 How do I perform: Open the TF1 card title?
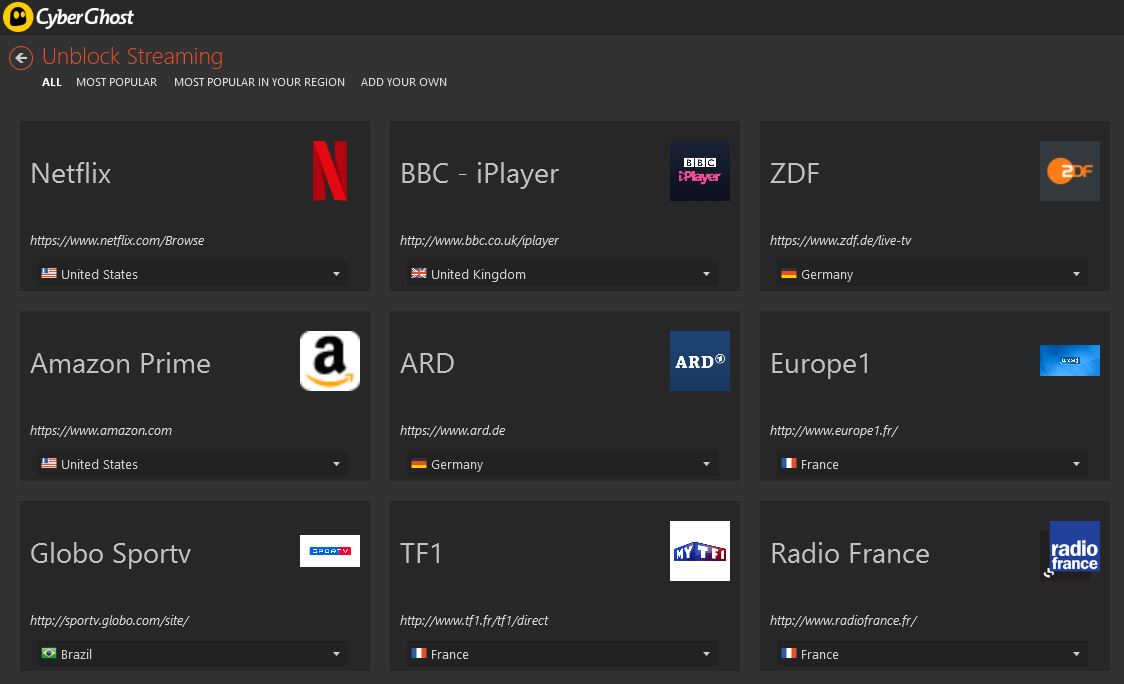point(421,554)
